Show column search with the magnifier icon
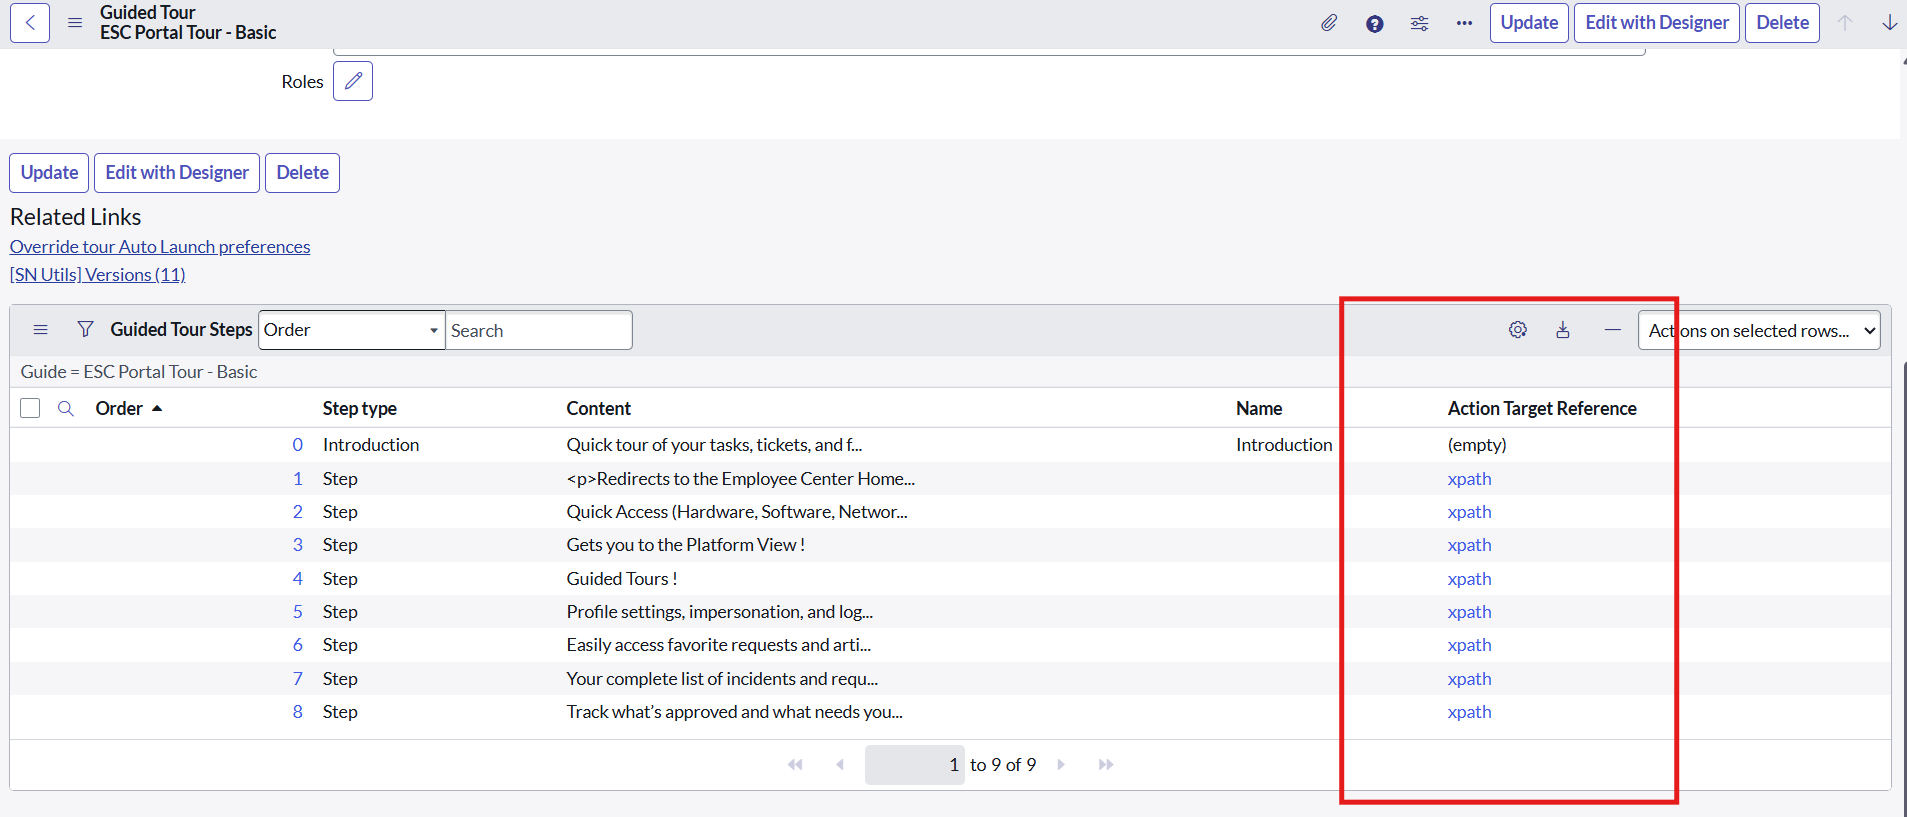This screenshot has width=1907, height=817. 66,408
